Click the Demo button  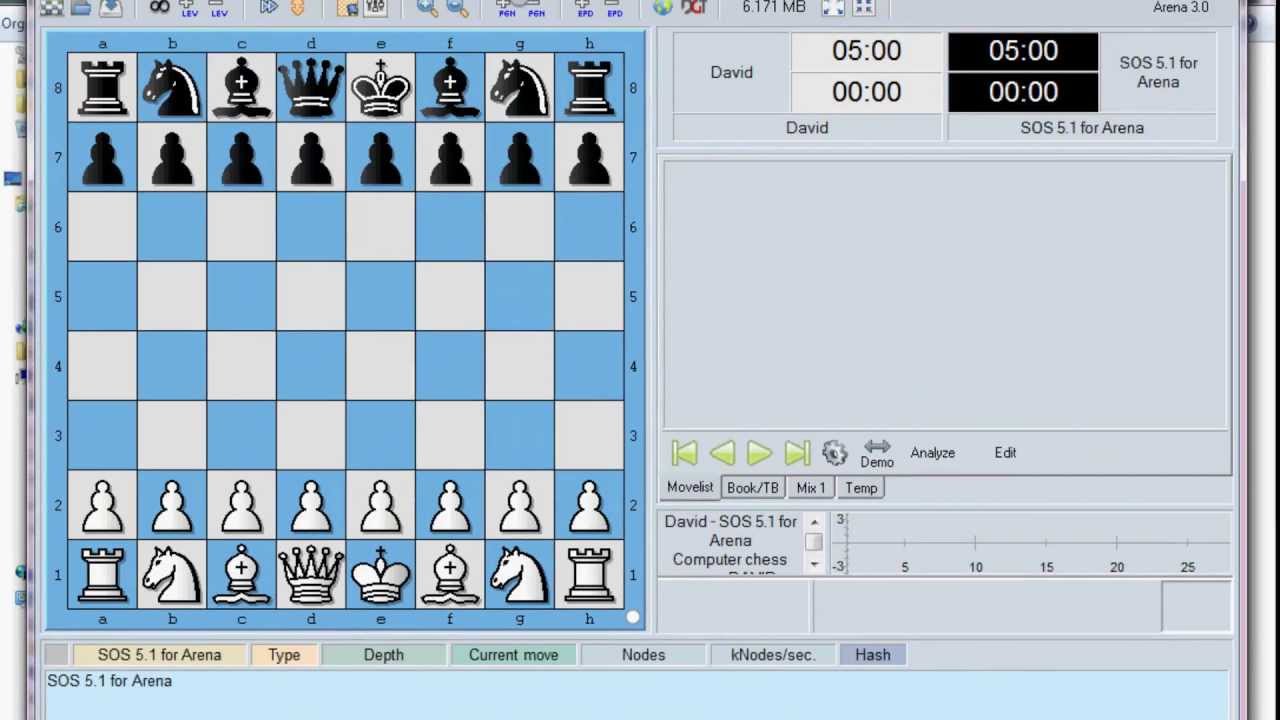pyautogui.click(x=877, y=453)
